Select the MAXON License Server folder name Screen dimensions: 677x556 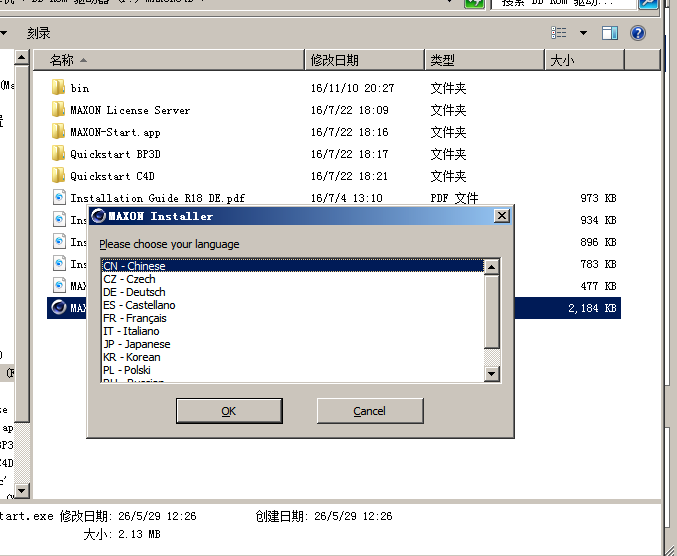click(130, 110)
